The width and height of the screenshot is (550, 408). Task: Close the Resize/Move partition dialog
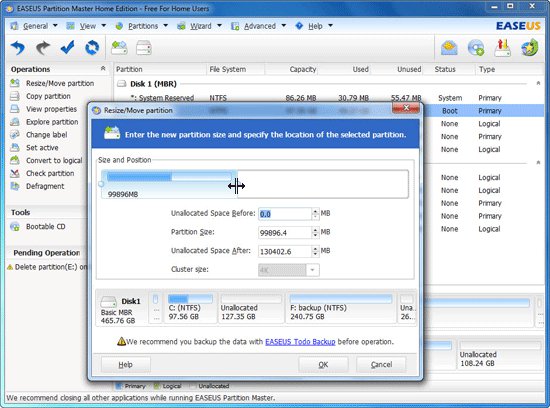[x=406, y=108]
